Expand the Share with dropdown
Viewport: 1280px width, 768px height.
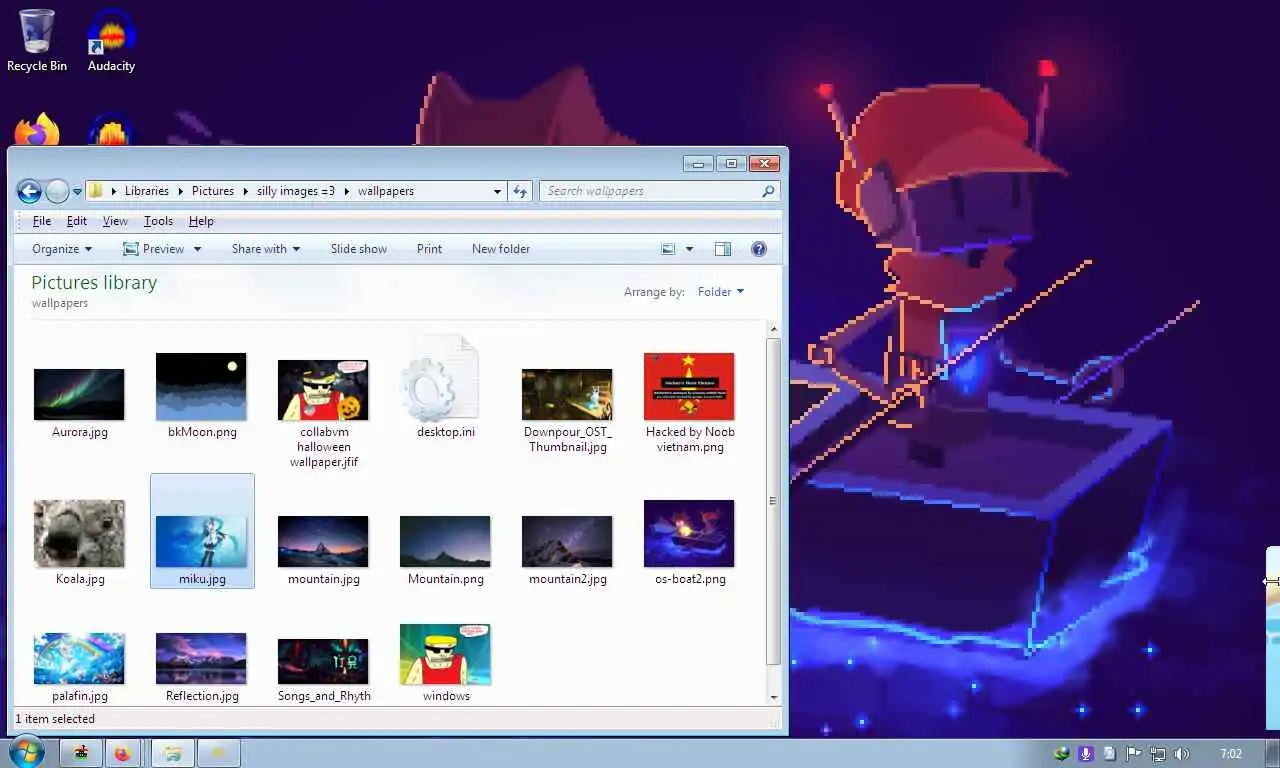tap(266, 249)
